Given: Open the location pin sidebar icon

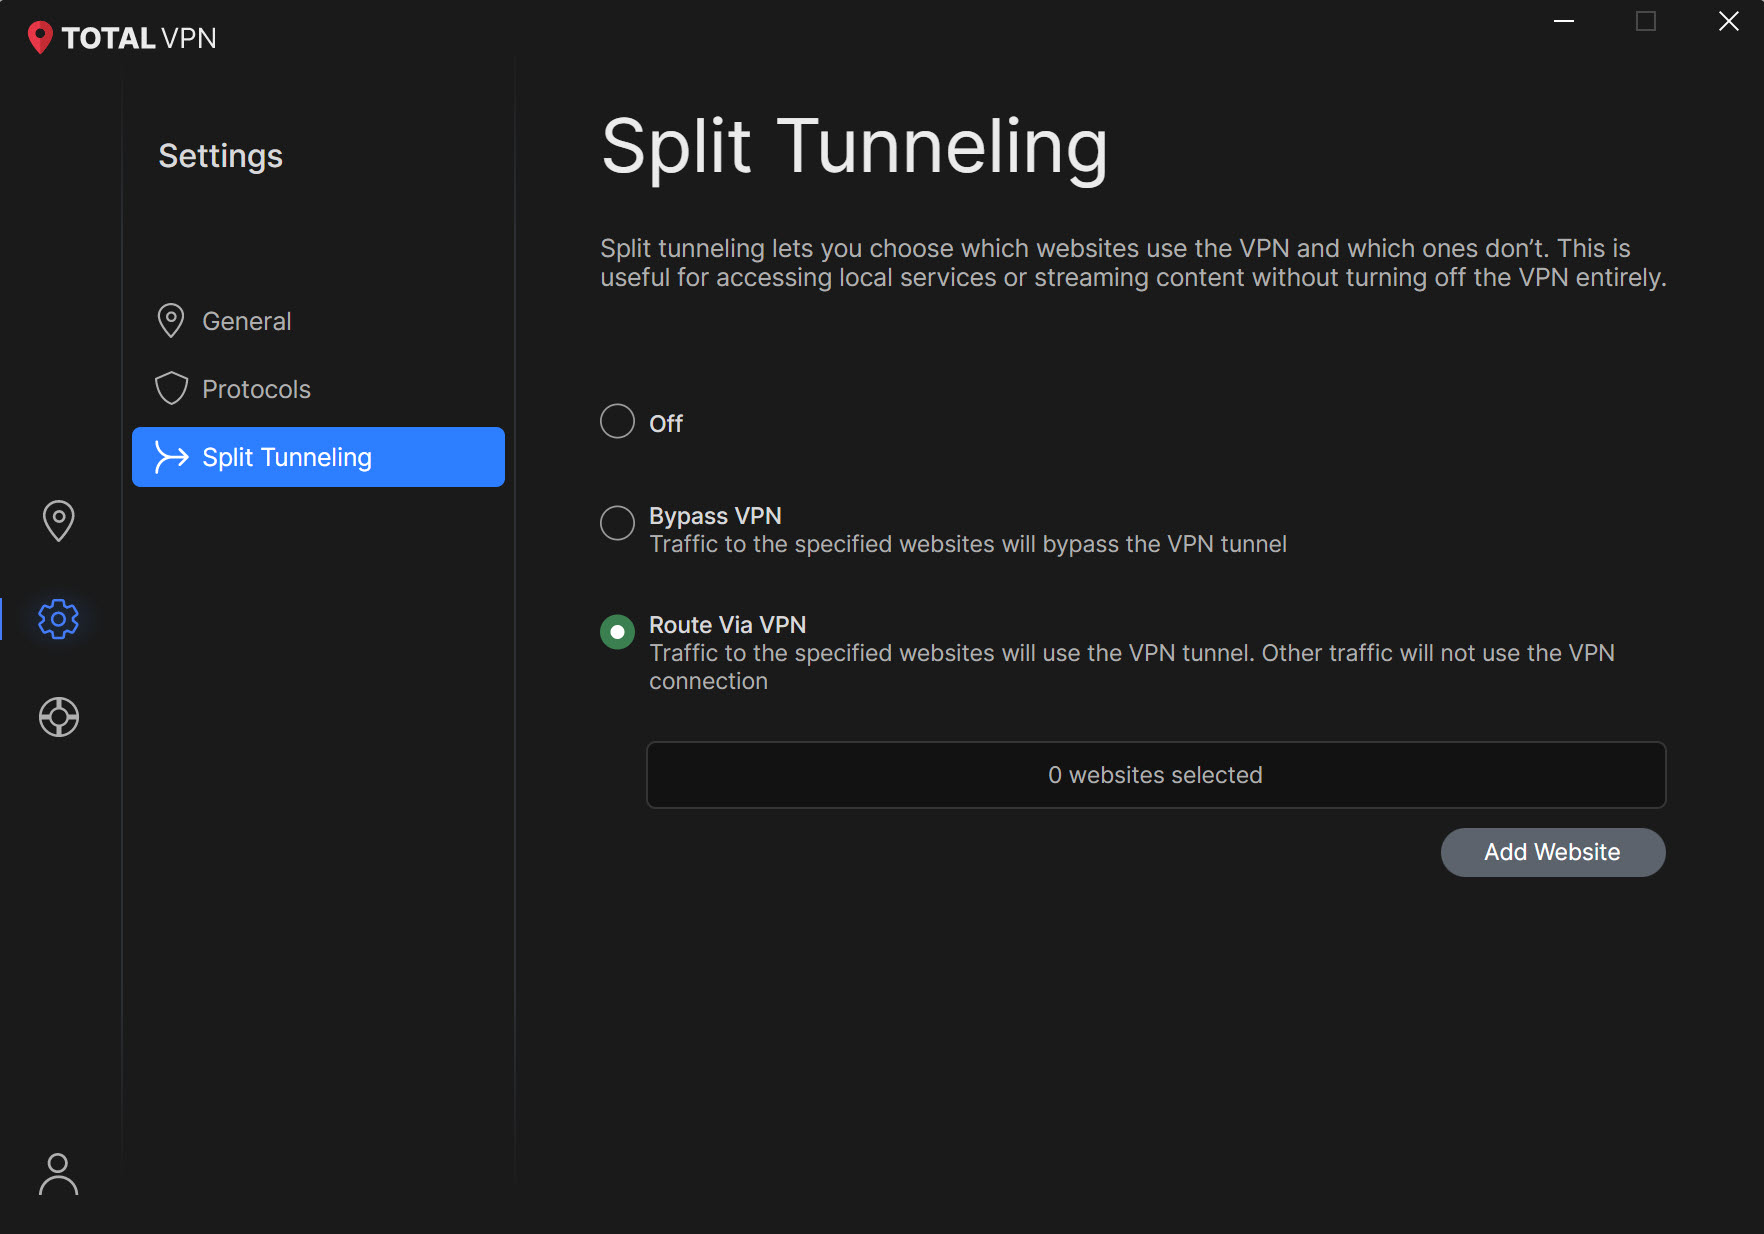Looking at the screenshot, I should click(58, 521).
